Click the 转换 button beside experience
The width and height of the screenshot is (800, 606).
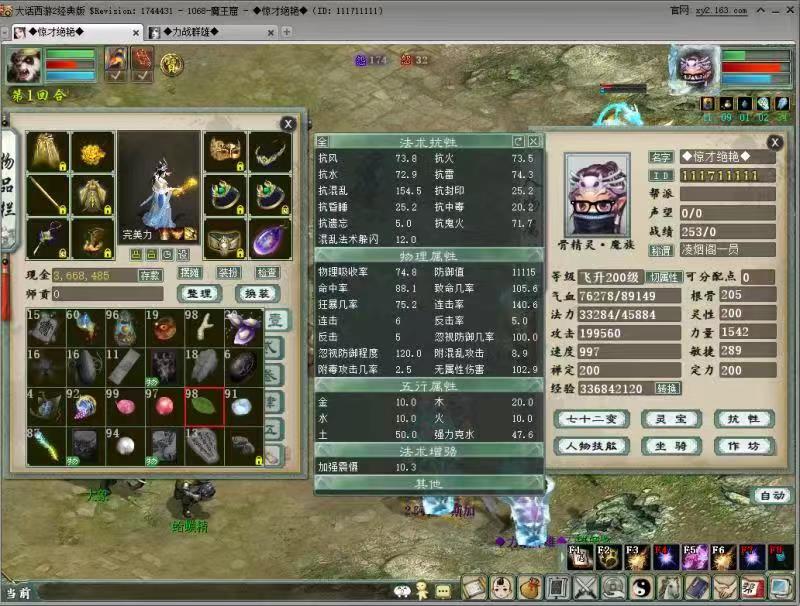point(667,389)
